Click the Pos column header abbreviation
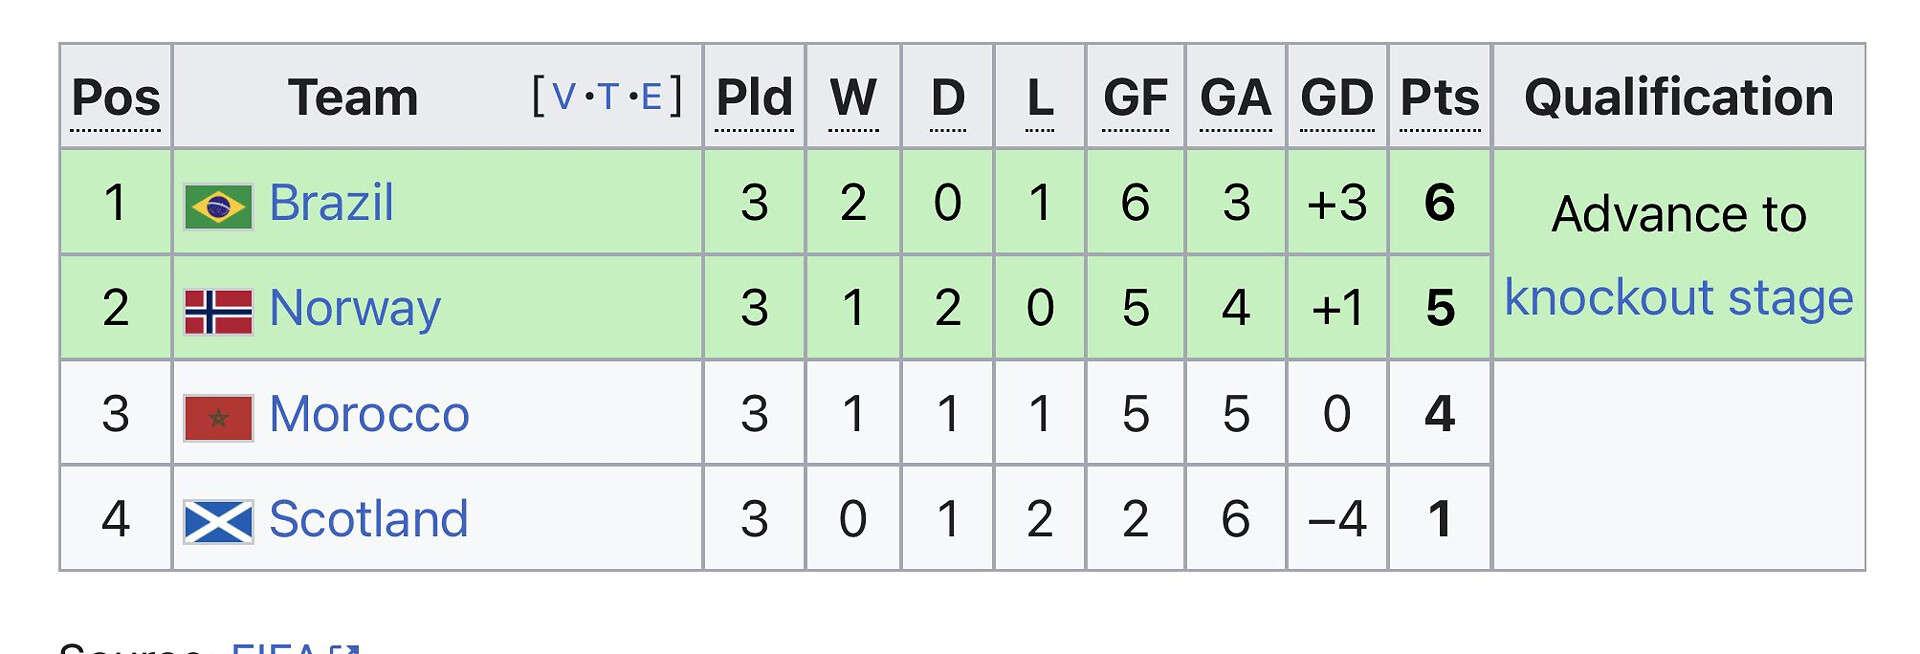Screen dimensions: 1920x654 (x=116, y=98)
